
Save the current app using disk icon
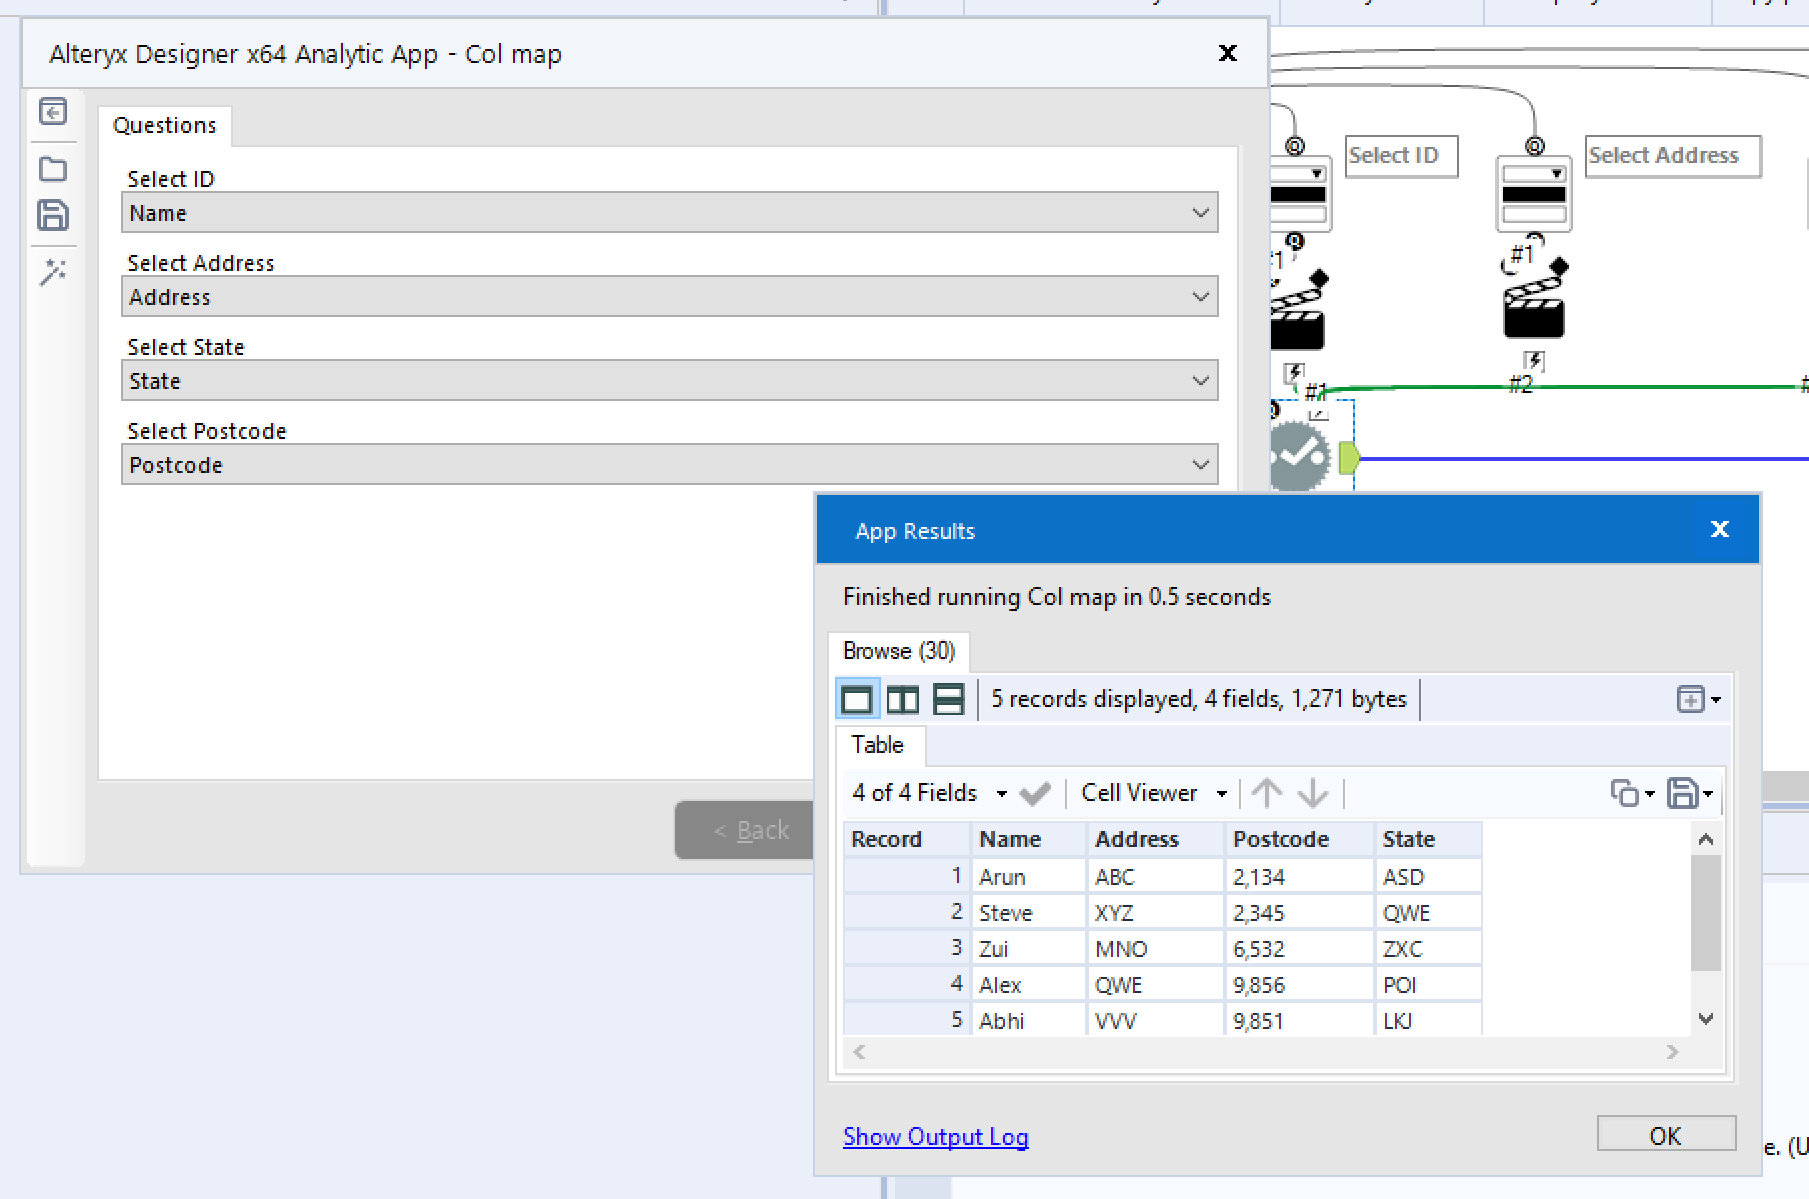coord(53,215)
